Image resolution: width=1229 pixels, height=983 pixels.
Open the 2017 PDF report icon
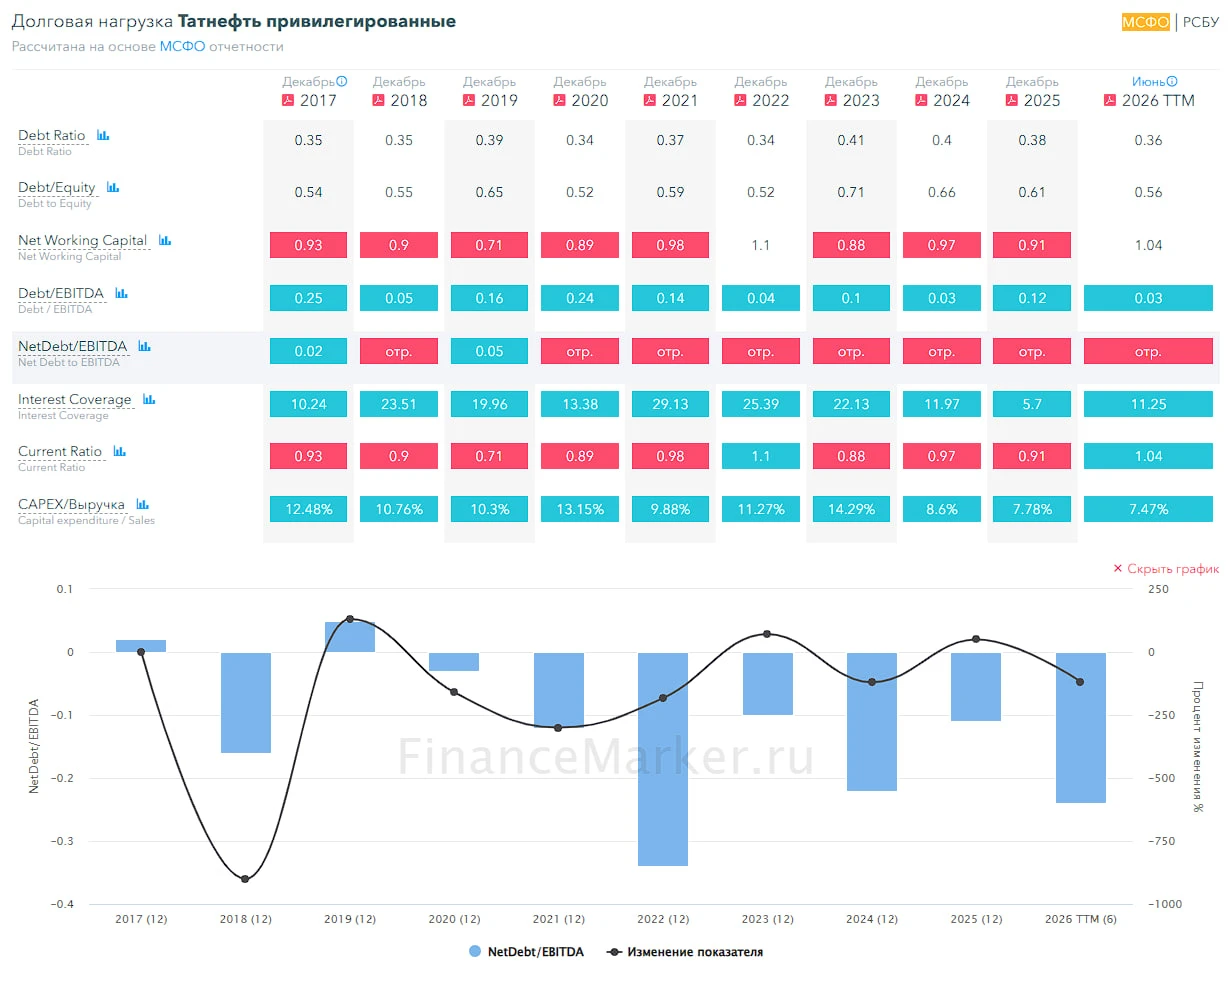point(288,100)
